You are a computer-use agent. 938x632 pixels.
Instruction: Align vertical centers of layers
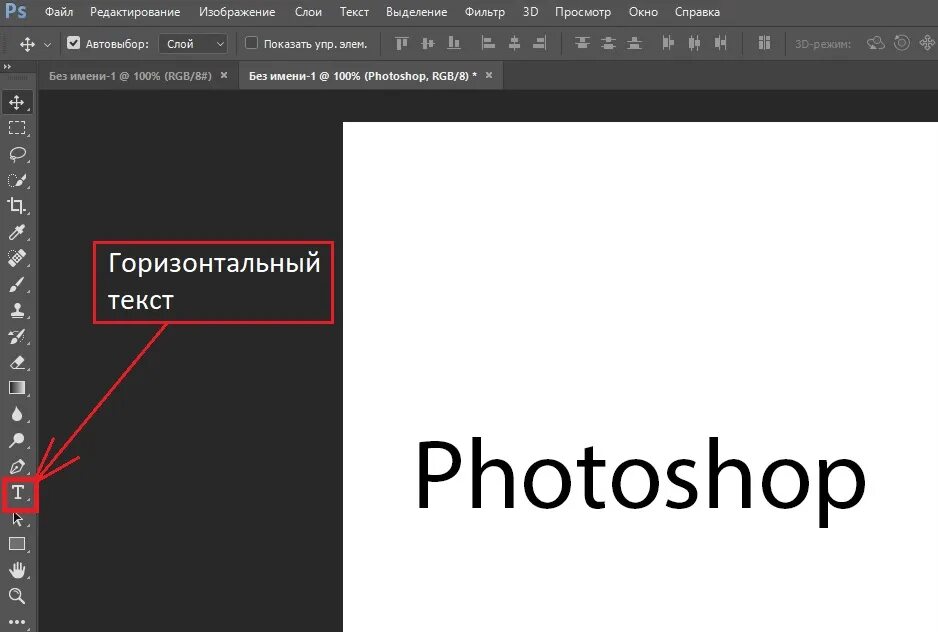428,43
